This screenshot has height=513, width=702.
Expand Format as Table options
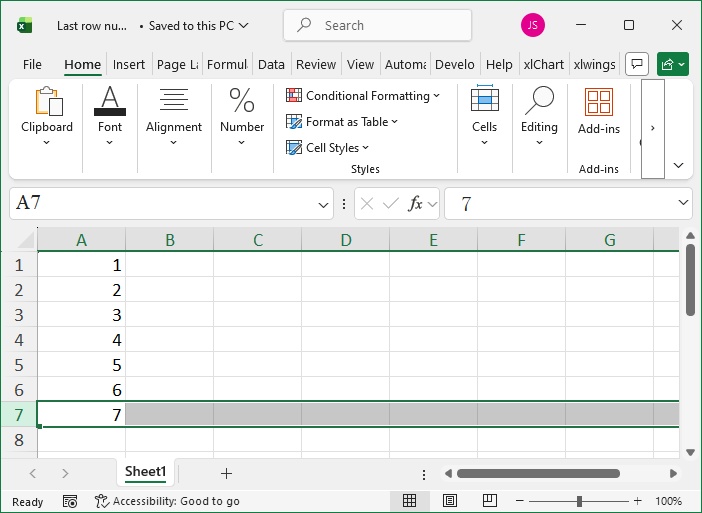(x=342, y=122)
